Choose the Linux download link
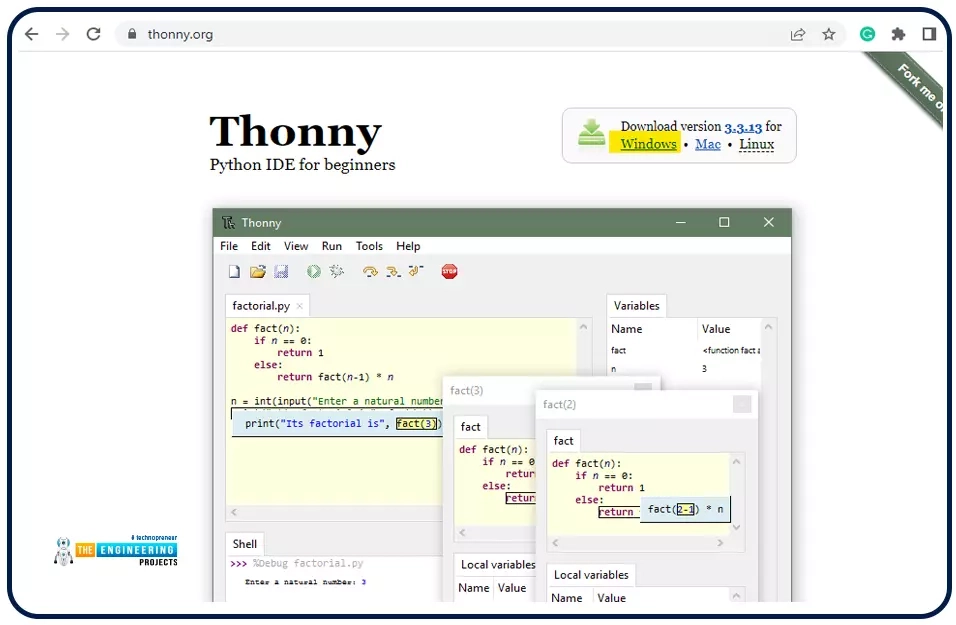The image size is (956, 625). 757,145
